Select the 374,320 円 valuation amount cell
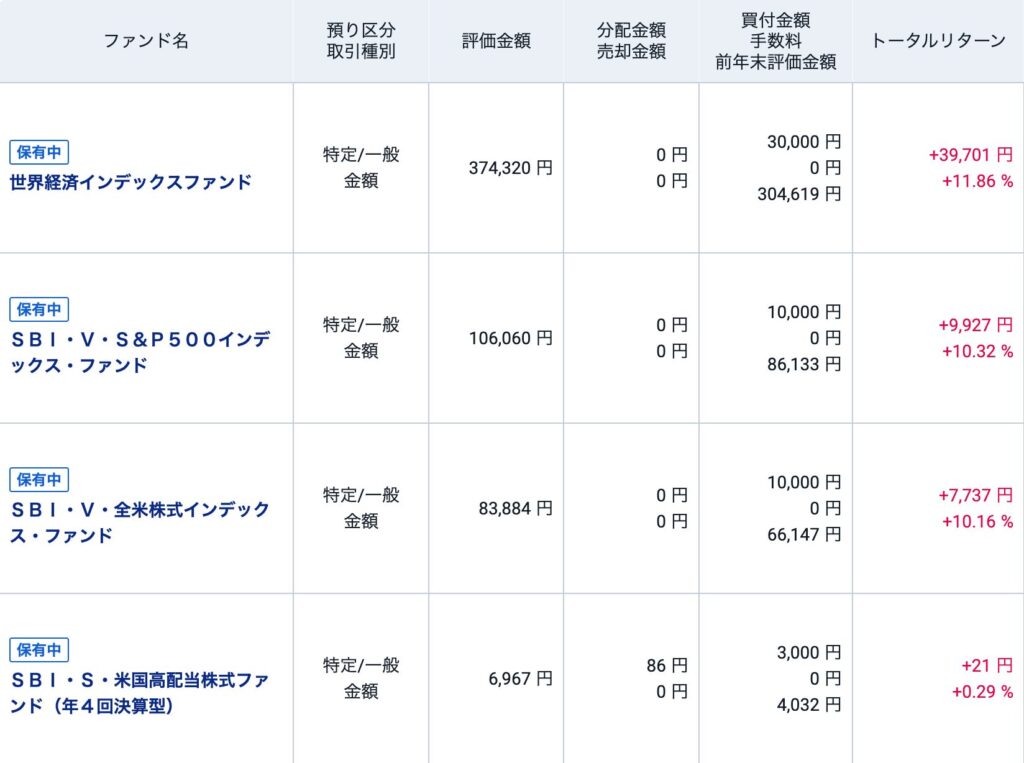 (510, 168)
